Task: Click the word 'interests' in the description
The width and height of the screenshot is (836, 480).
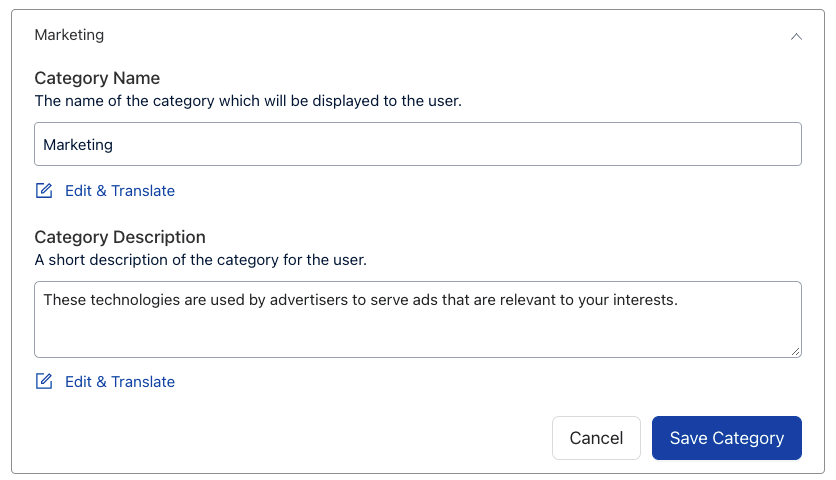Action: [643, 299]
